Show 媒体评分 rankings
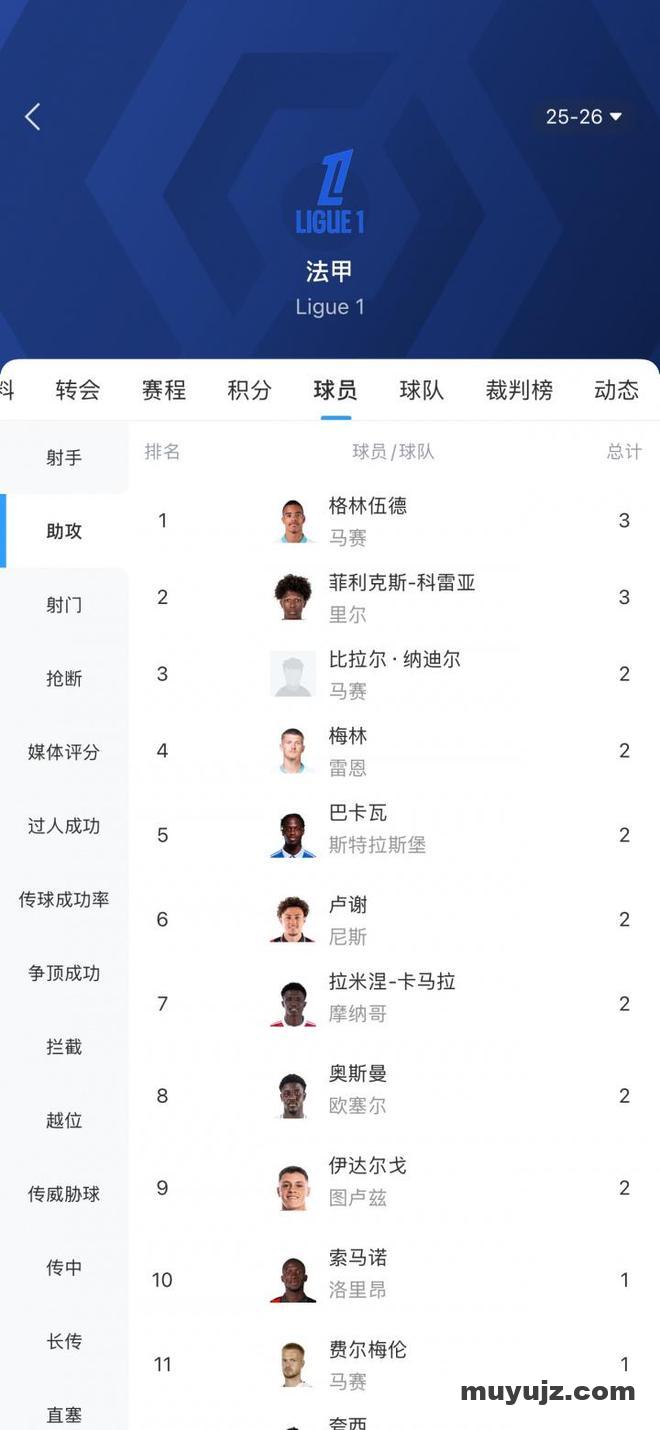This screenshot has height=1430, width=660. pos(64,752)
